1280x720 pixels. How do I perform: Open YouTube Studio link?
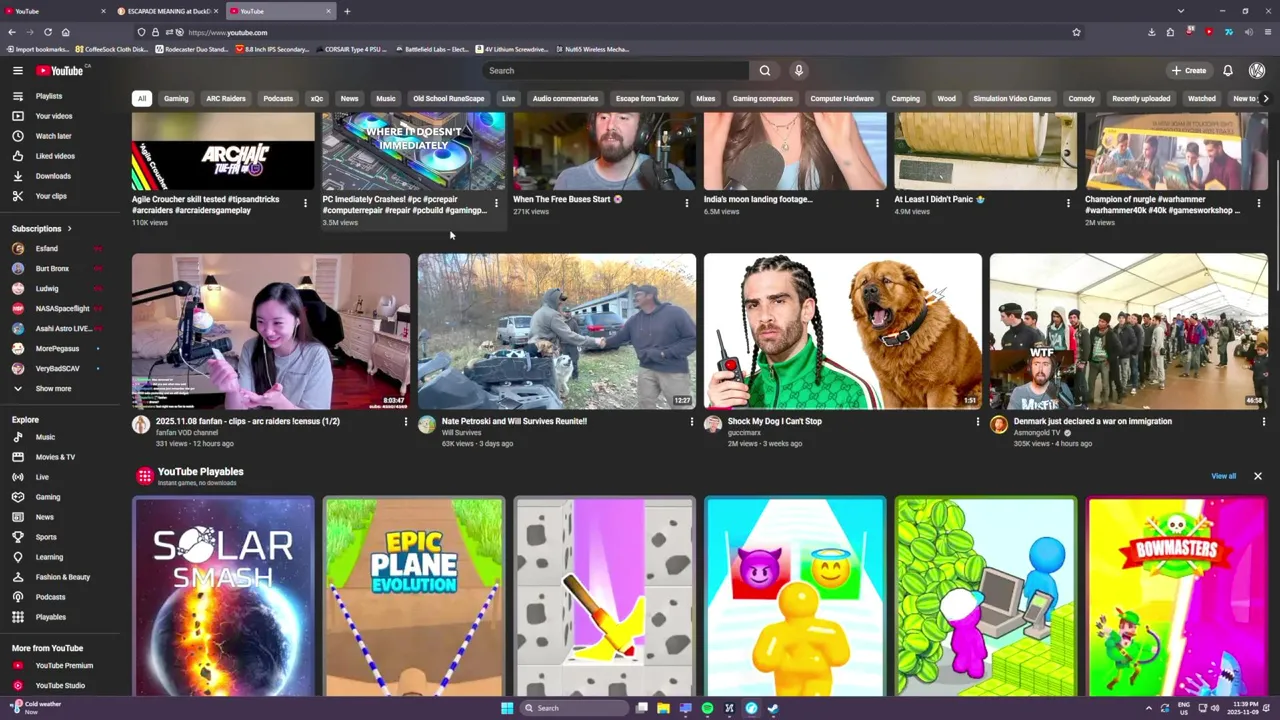60,685
